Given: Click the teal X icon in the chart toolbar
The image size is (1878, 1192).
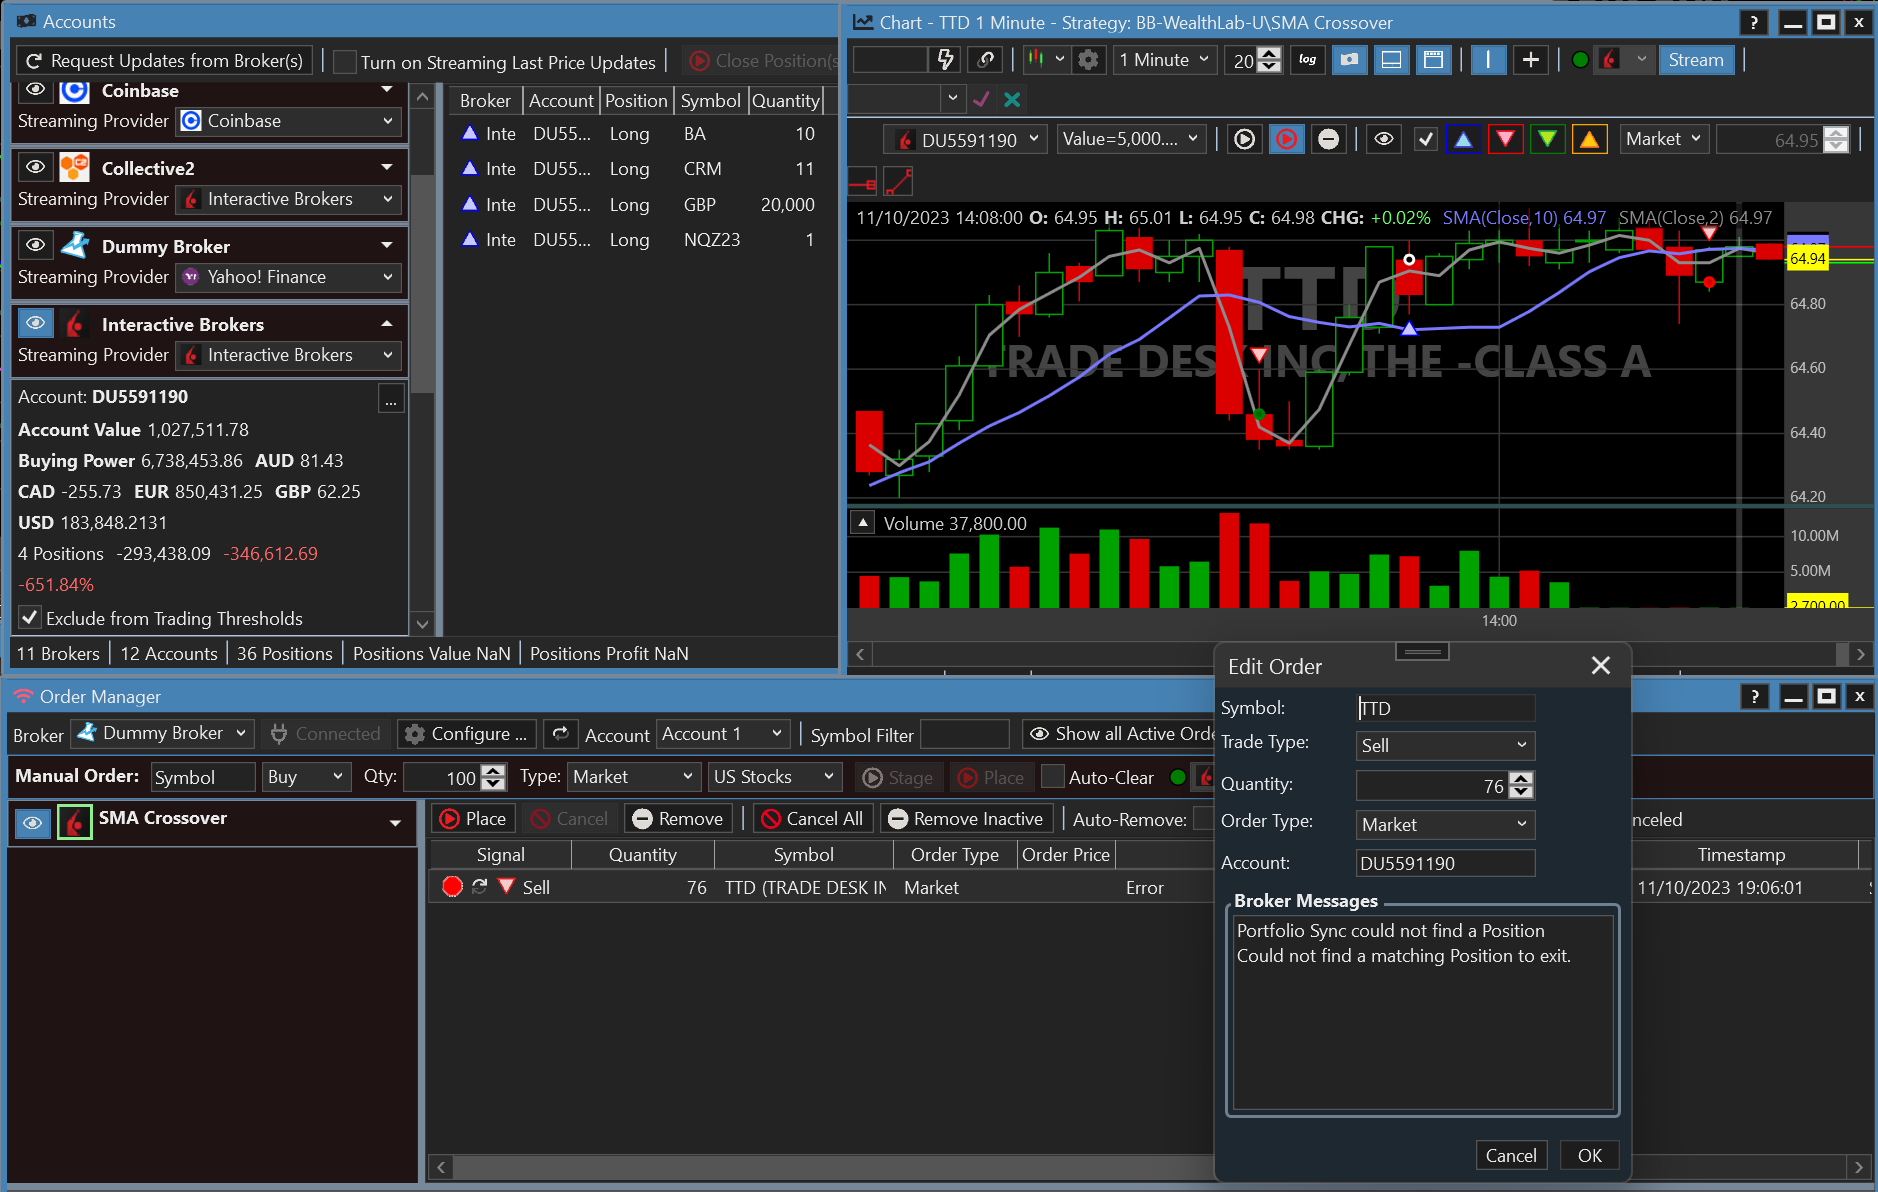Looking at the screenshot, I should 1012,99.
